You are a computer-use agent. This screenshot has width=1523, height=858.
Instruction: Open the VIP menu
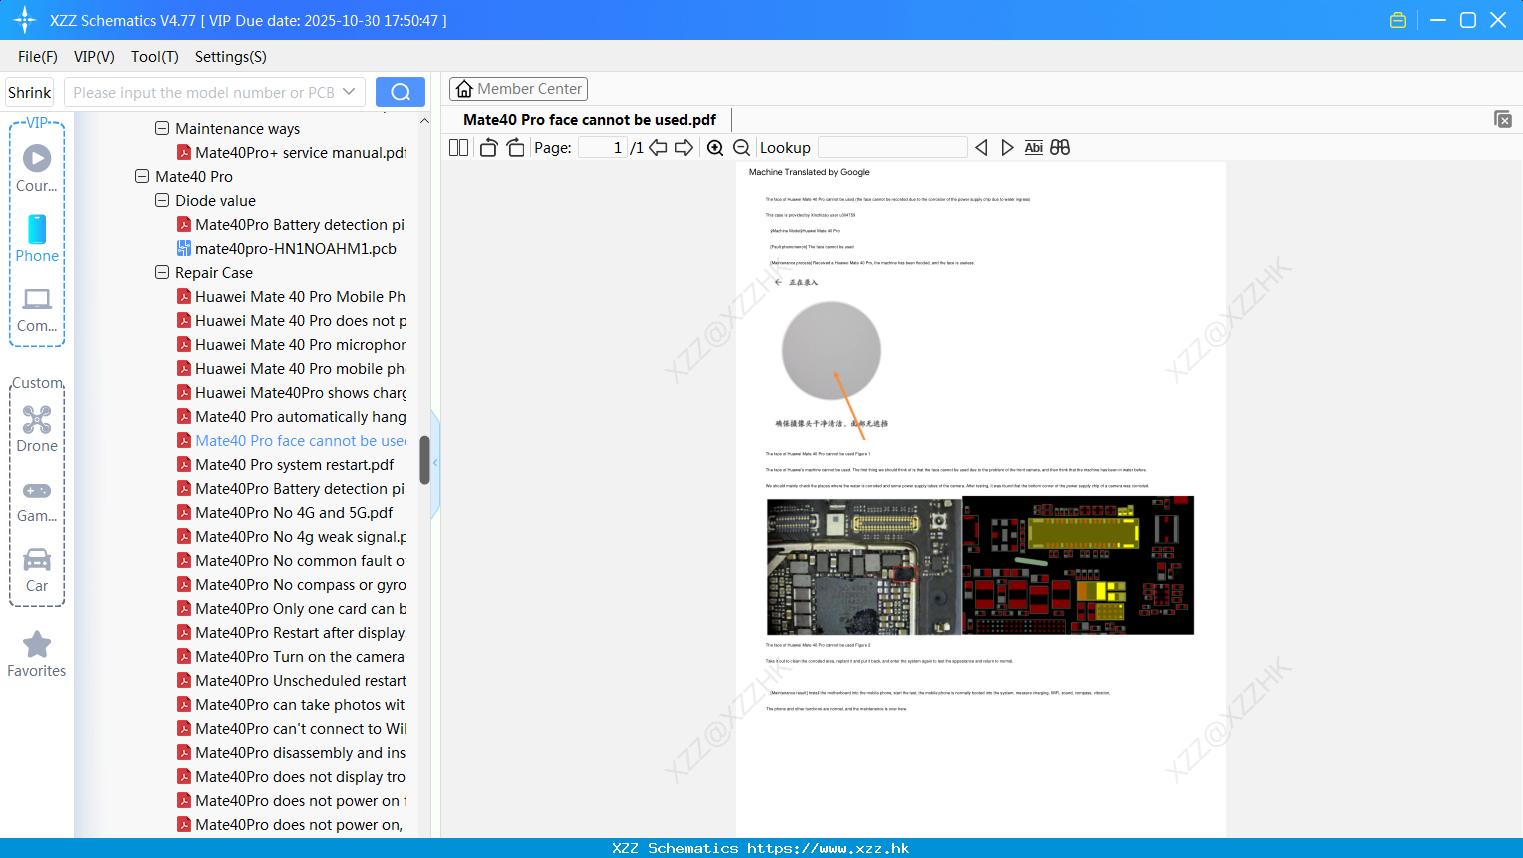click(94, 56)
